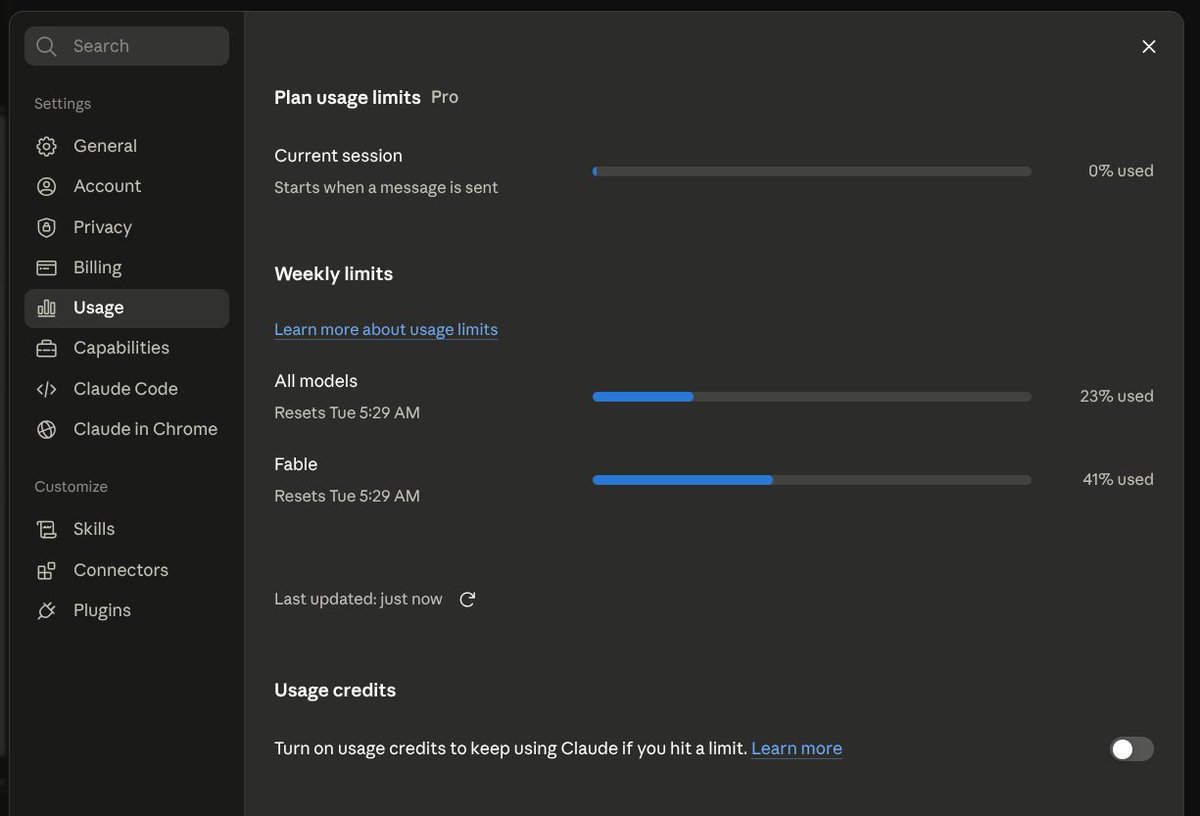Viewport: 1200px width, 816px height.
Task: Open General settings
Action: click(x=127, y=146)
